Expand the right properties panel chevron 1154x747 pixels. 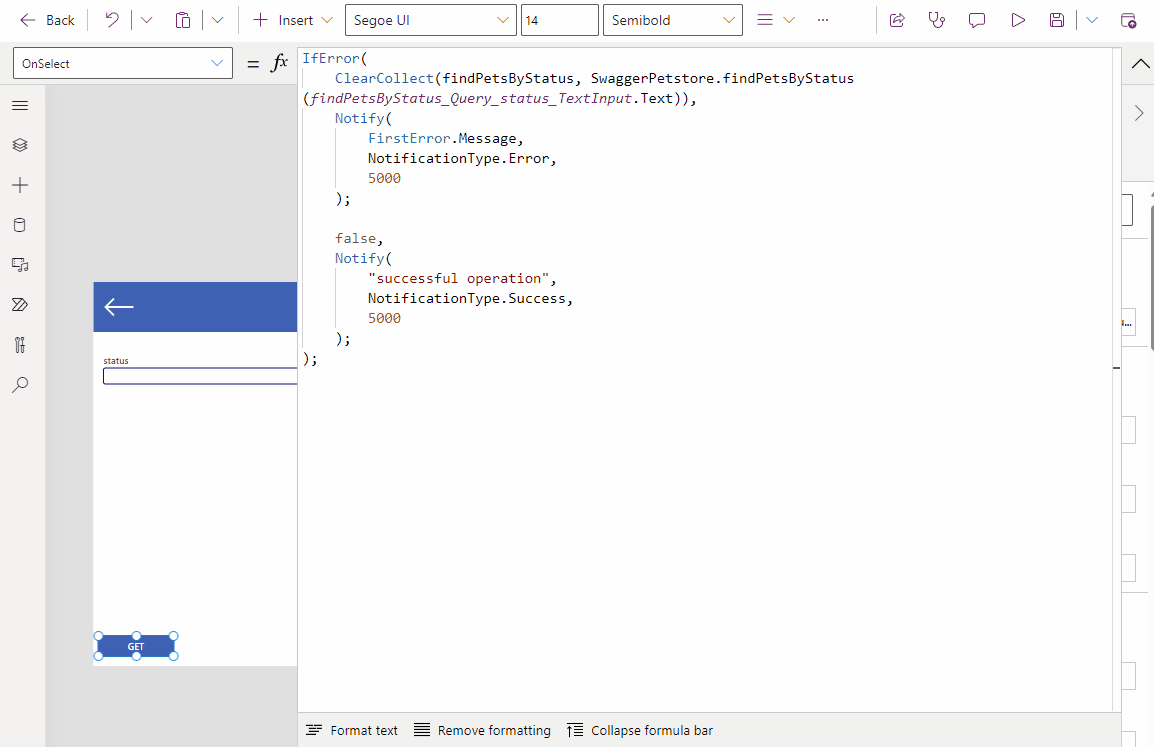pos(1138,113)
